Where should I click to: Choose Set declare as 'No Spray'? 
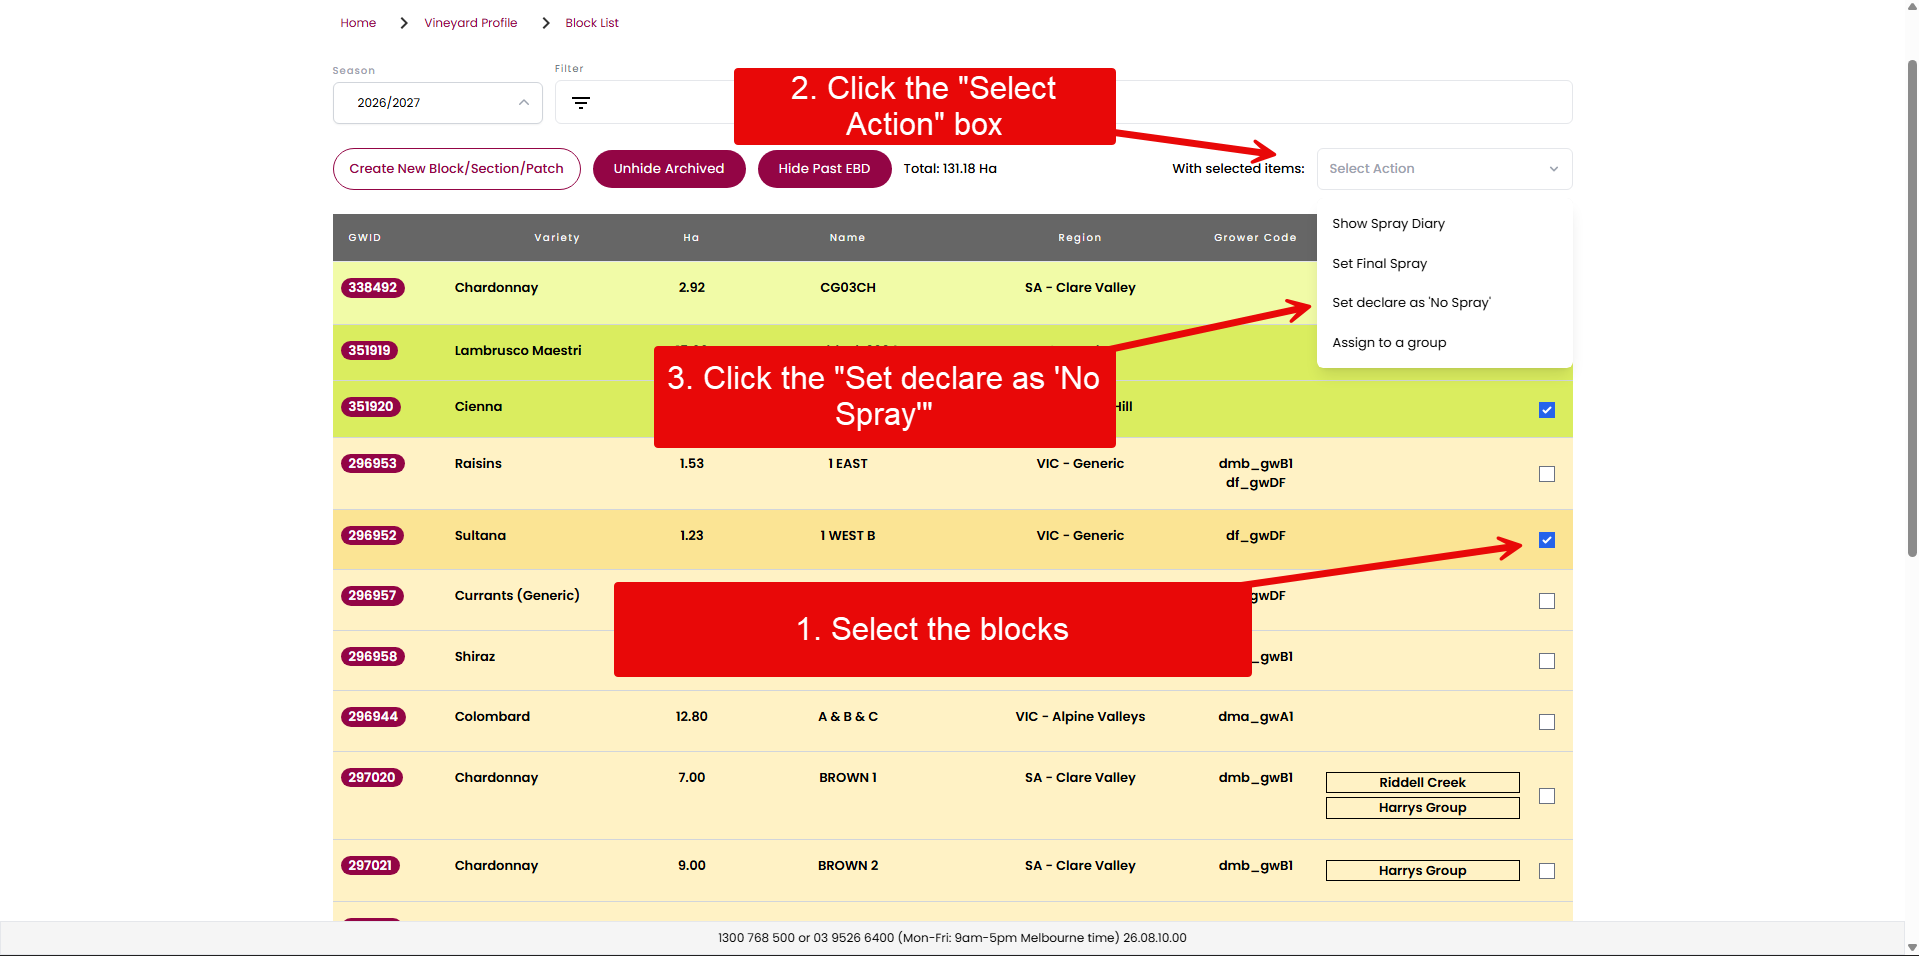tap(1411, 303)
